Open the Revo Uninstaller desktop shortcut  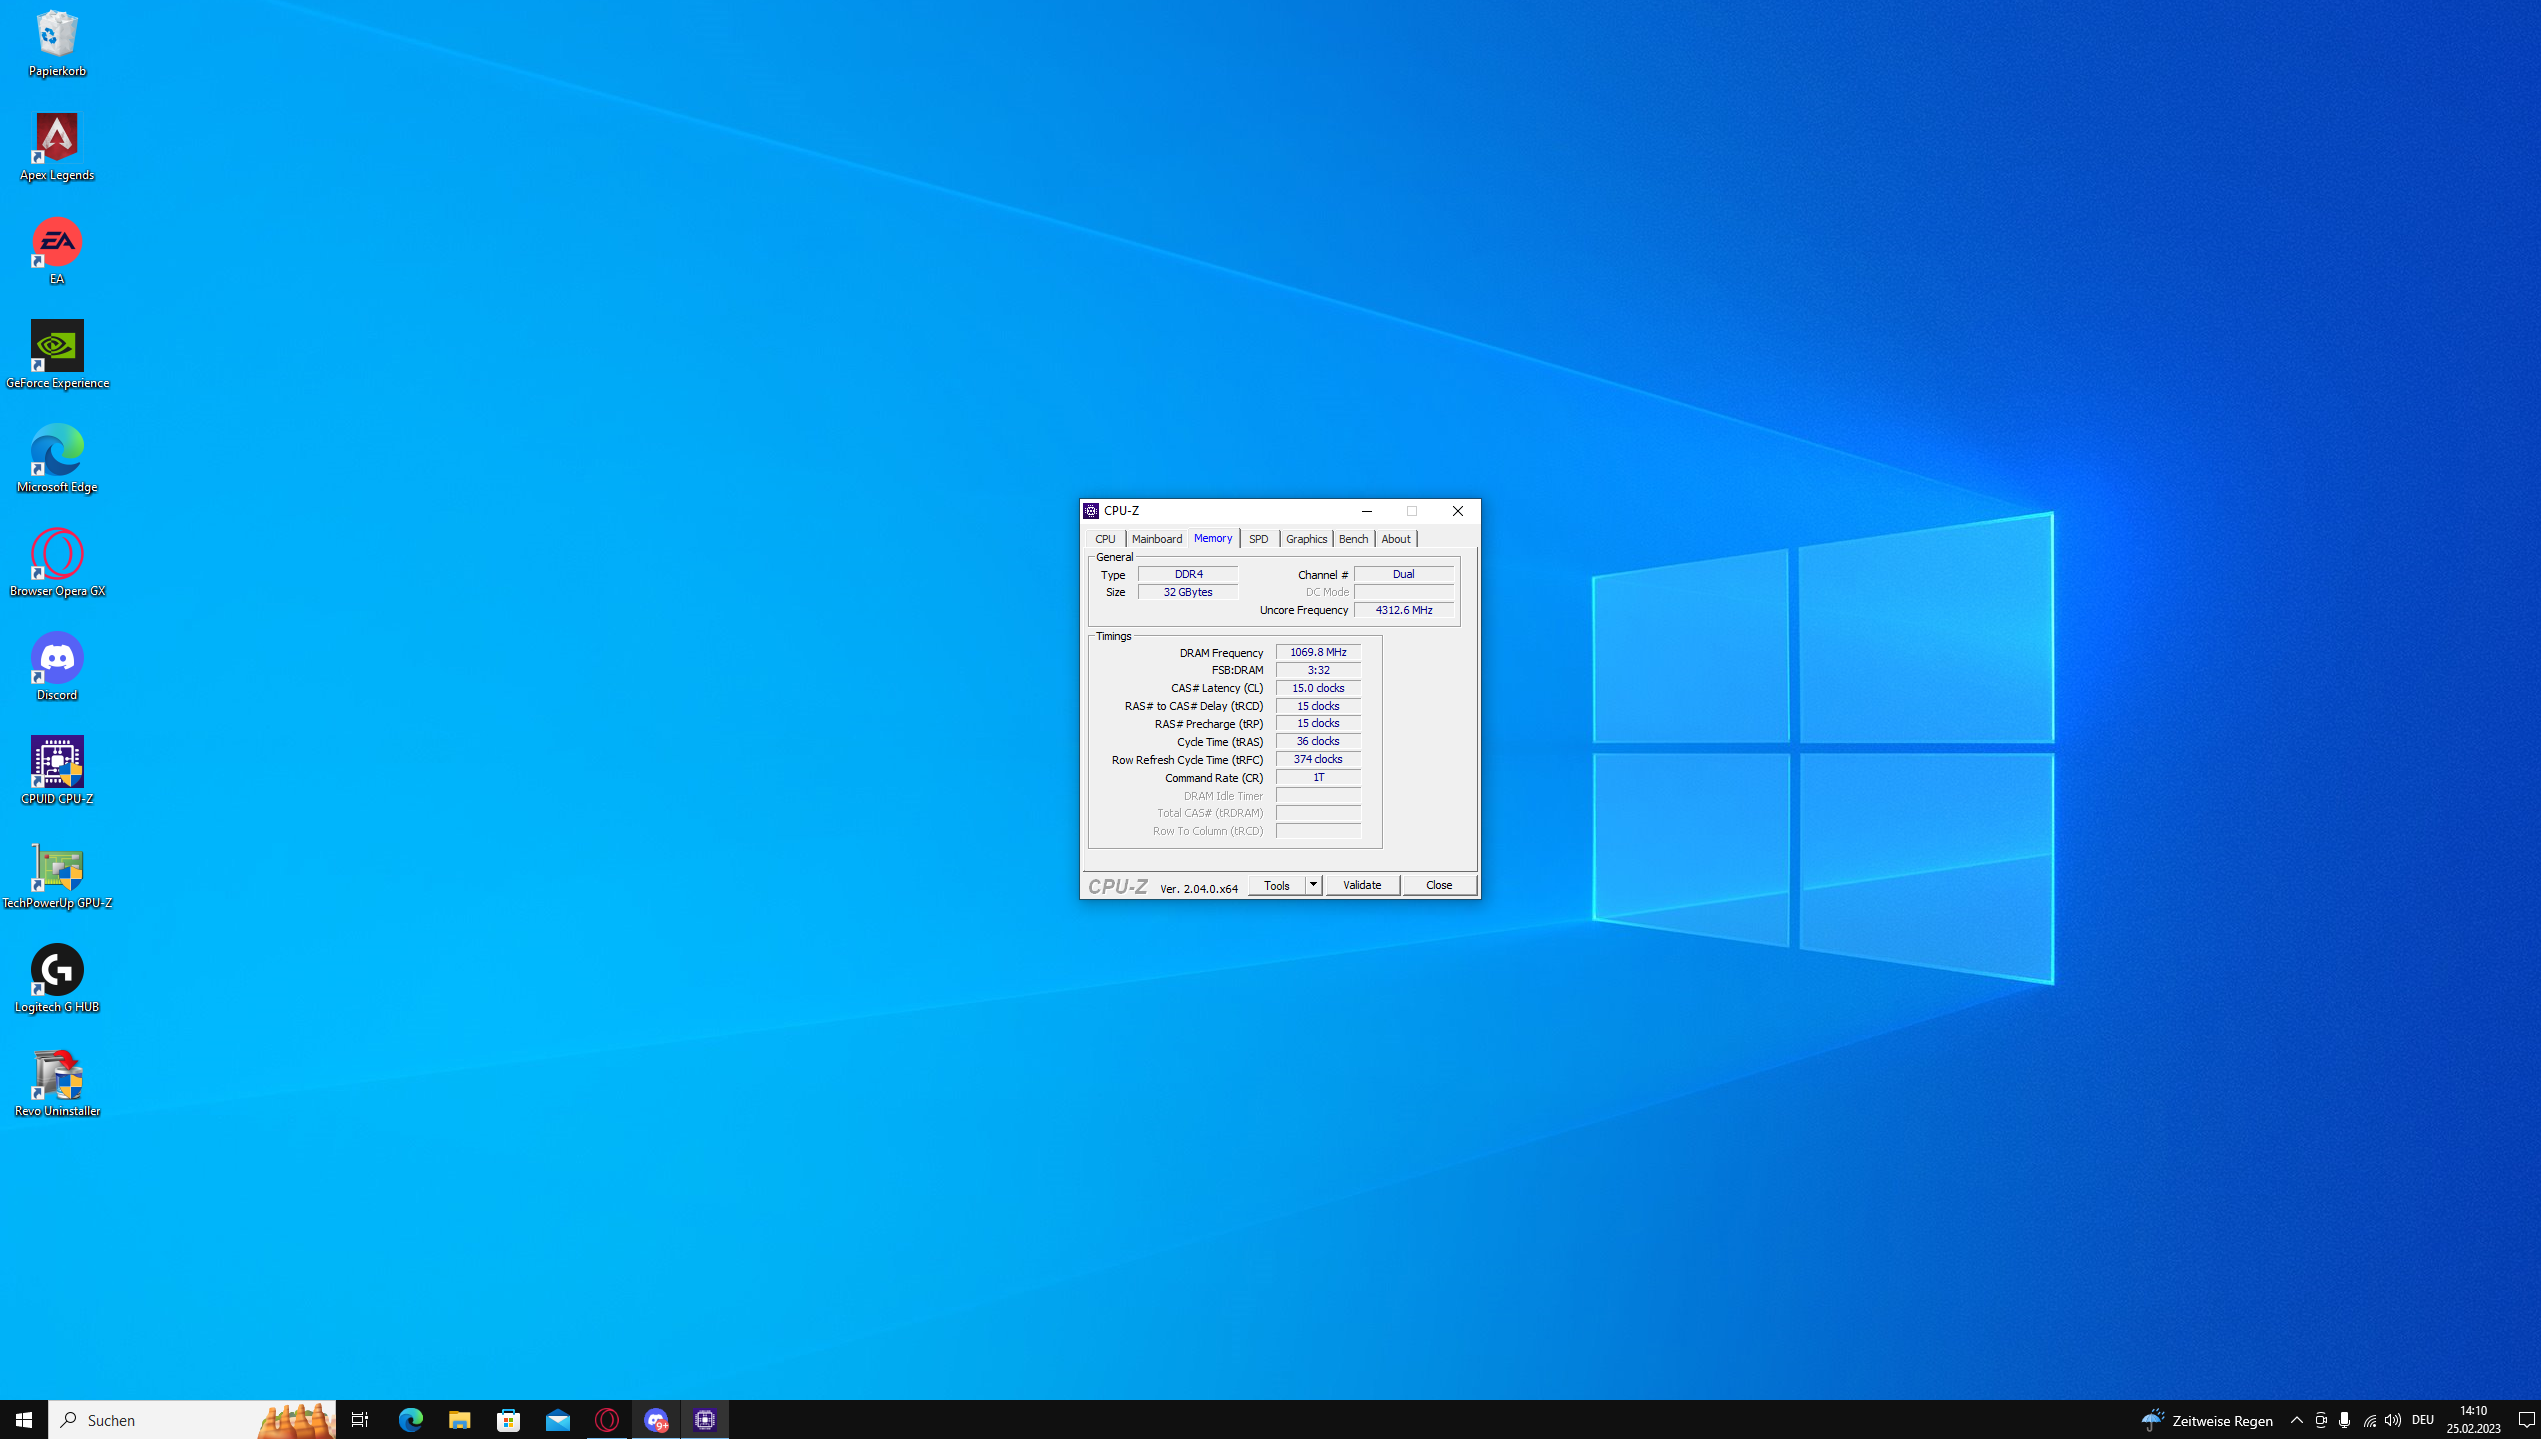point(57,1075)
